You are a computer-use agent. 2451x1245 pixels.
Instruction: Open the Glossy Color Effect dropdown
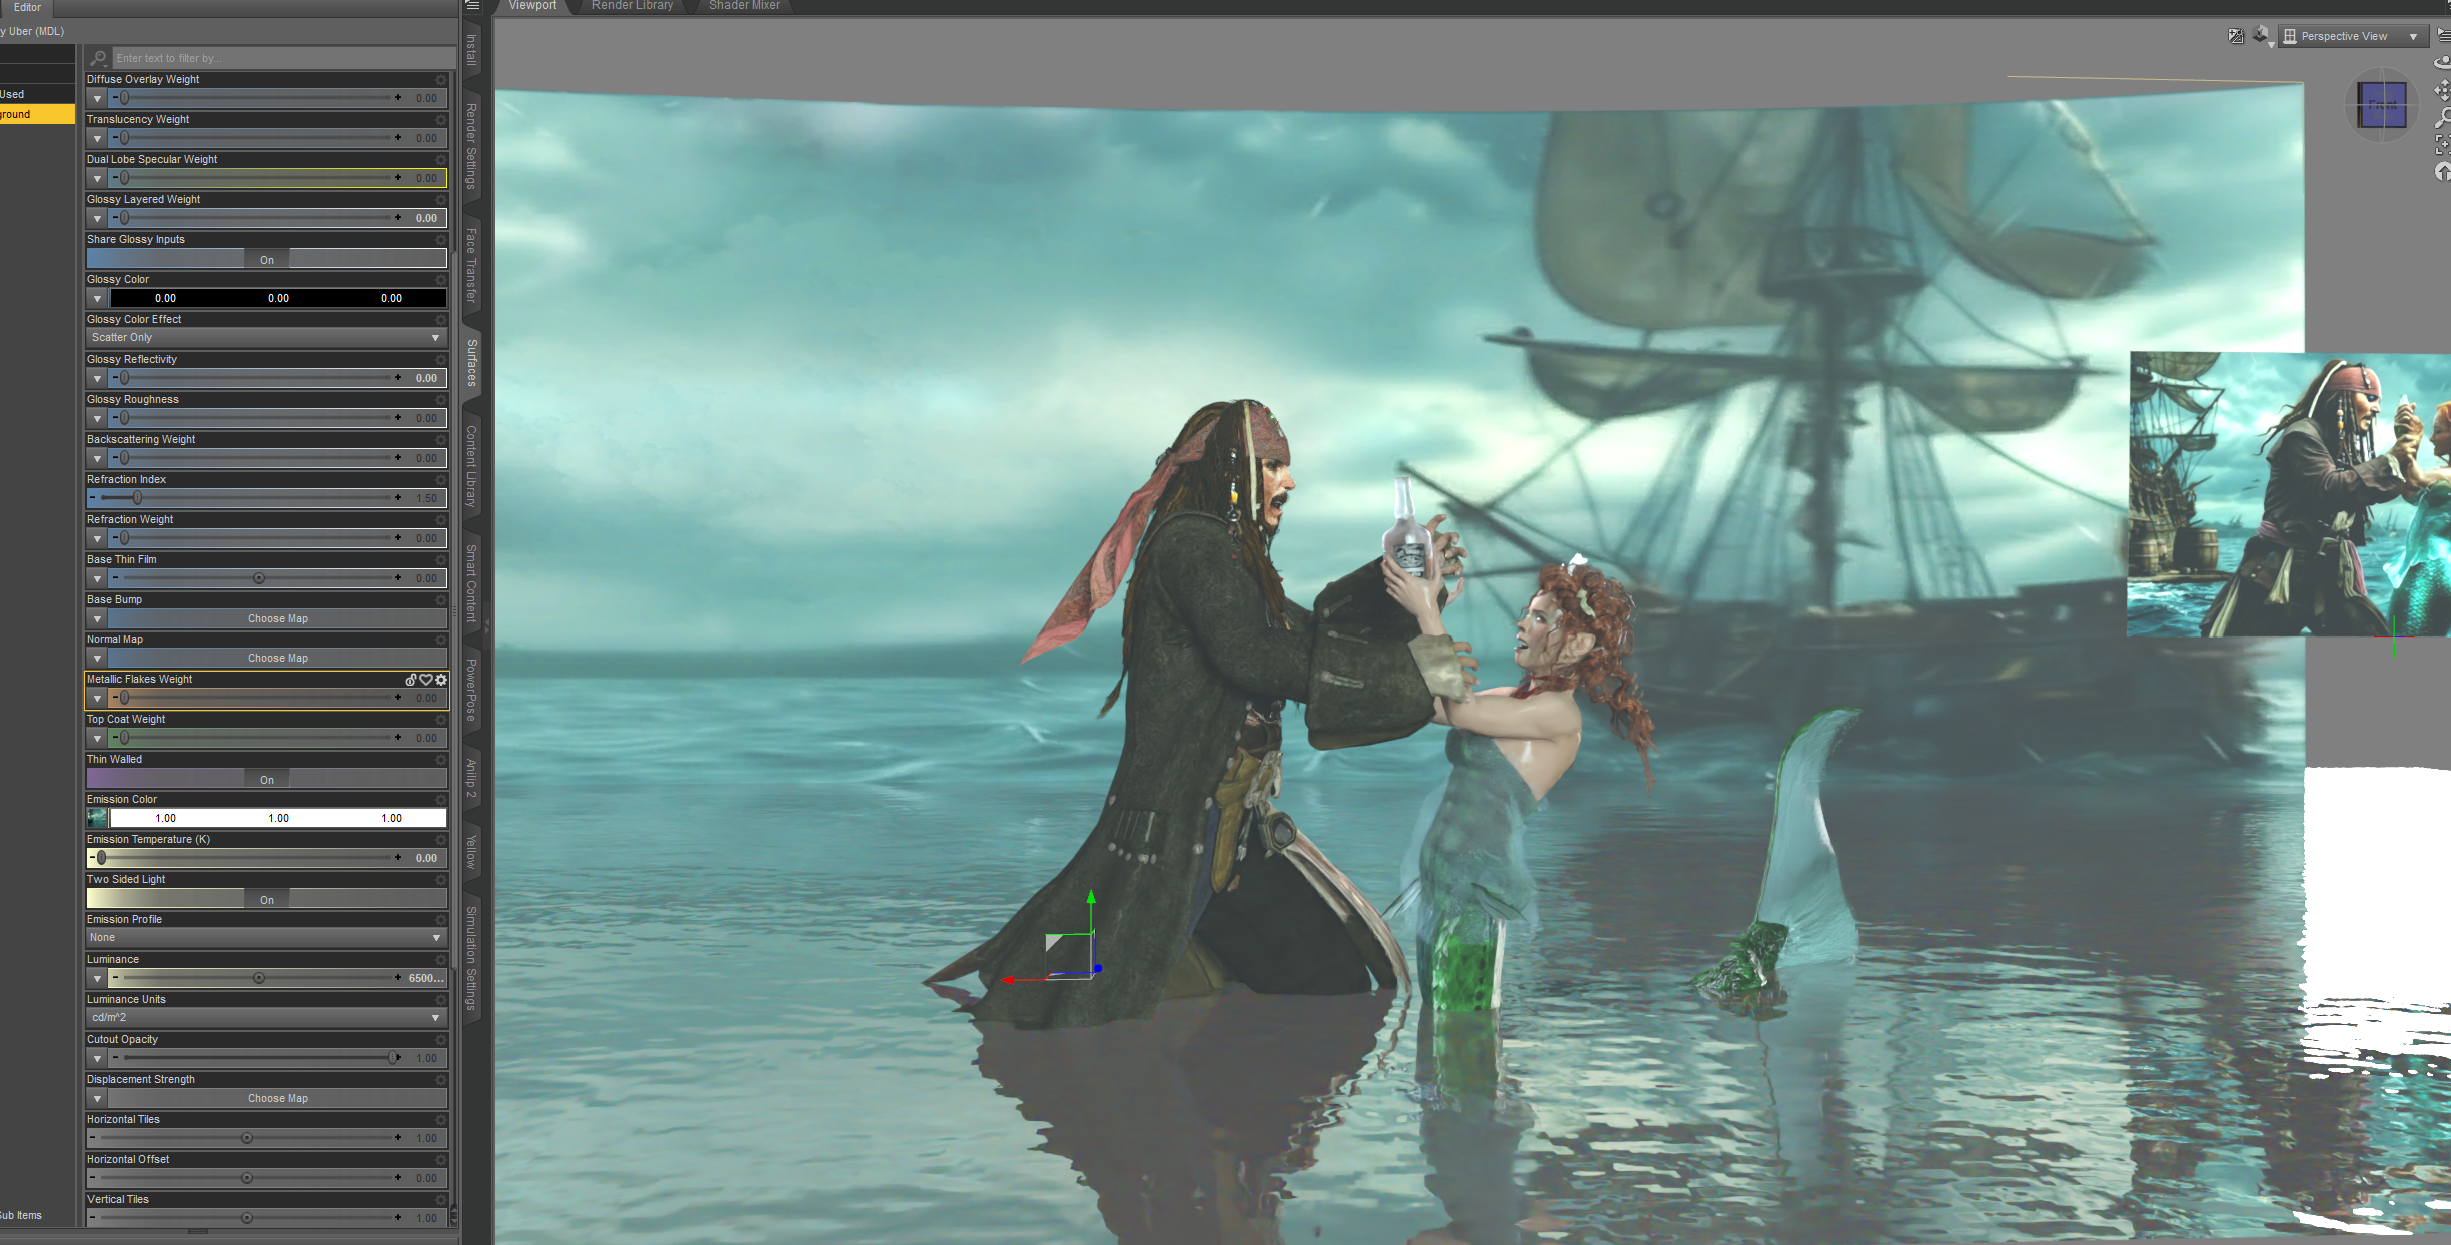(x=266, y=338)
